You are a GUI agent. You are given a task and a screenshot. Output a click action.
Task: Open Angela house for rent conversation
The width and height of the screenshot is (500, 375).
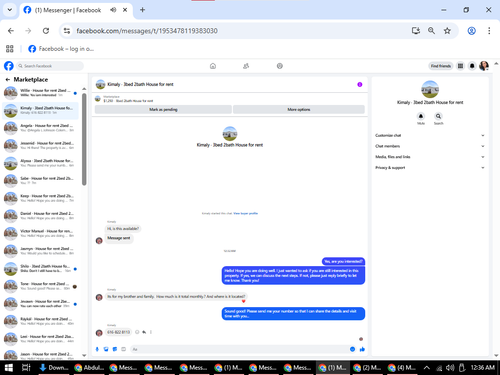coord(40,128)
